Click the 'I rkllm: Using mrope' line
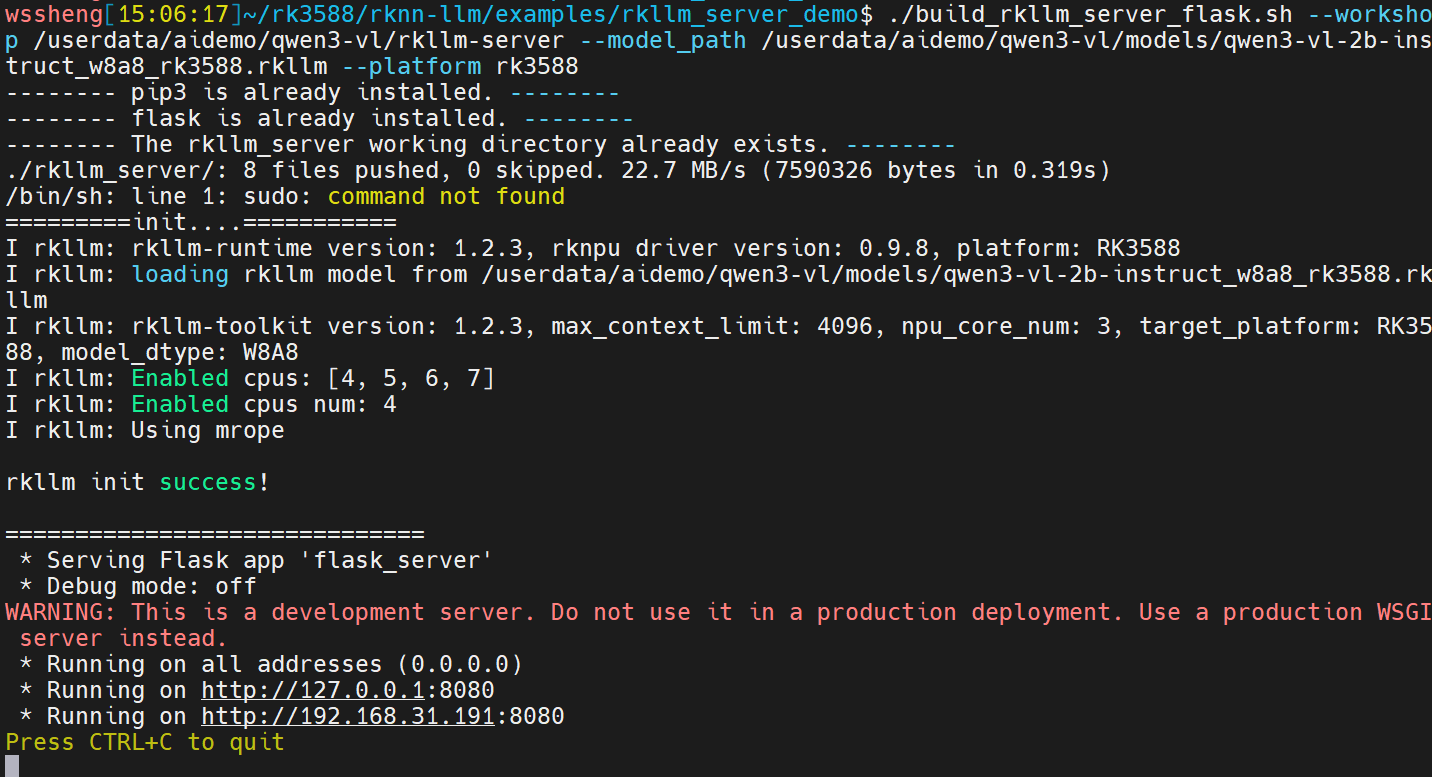The width and height of the screenshot is (1432, 777). [x=145, y=430]
